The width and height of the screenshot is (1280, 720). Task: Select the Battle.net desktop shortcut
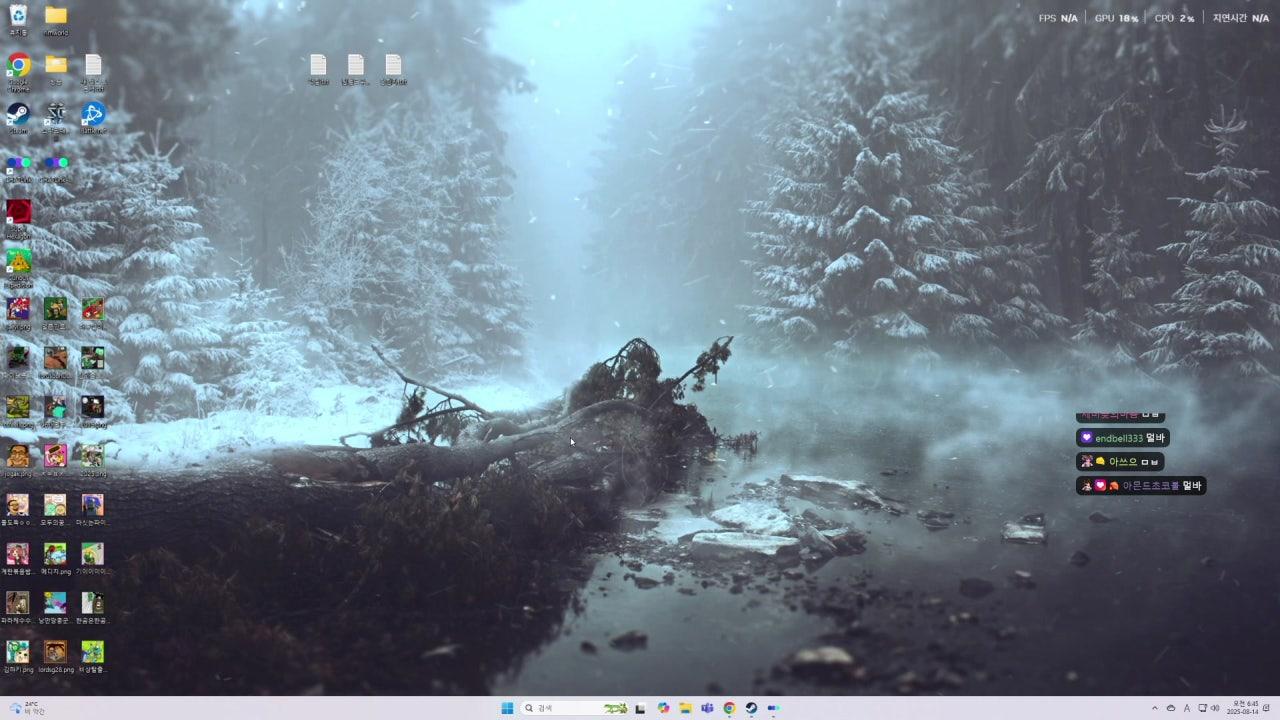(x=93, y=118)
